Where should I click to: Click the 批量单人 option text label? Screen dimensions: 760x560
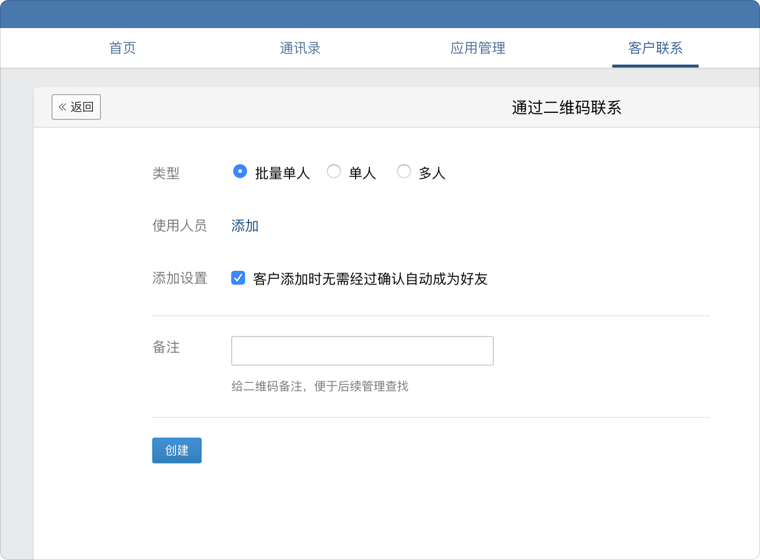click(282, 173)
